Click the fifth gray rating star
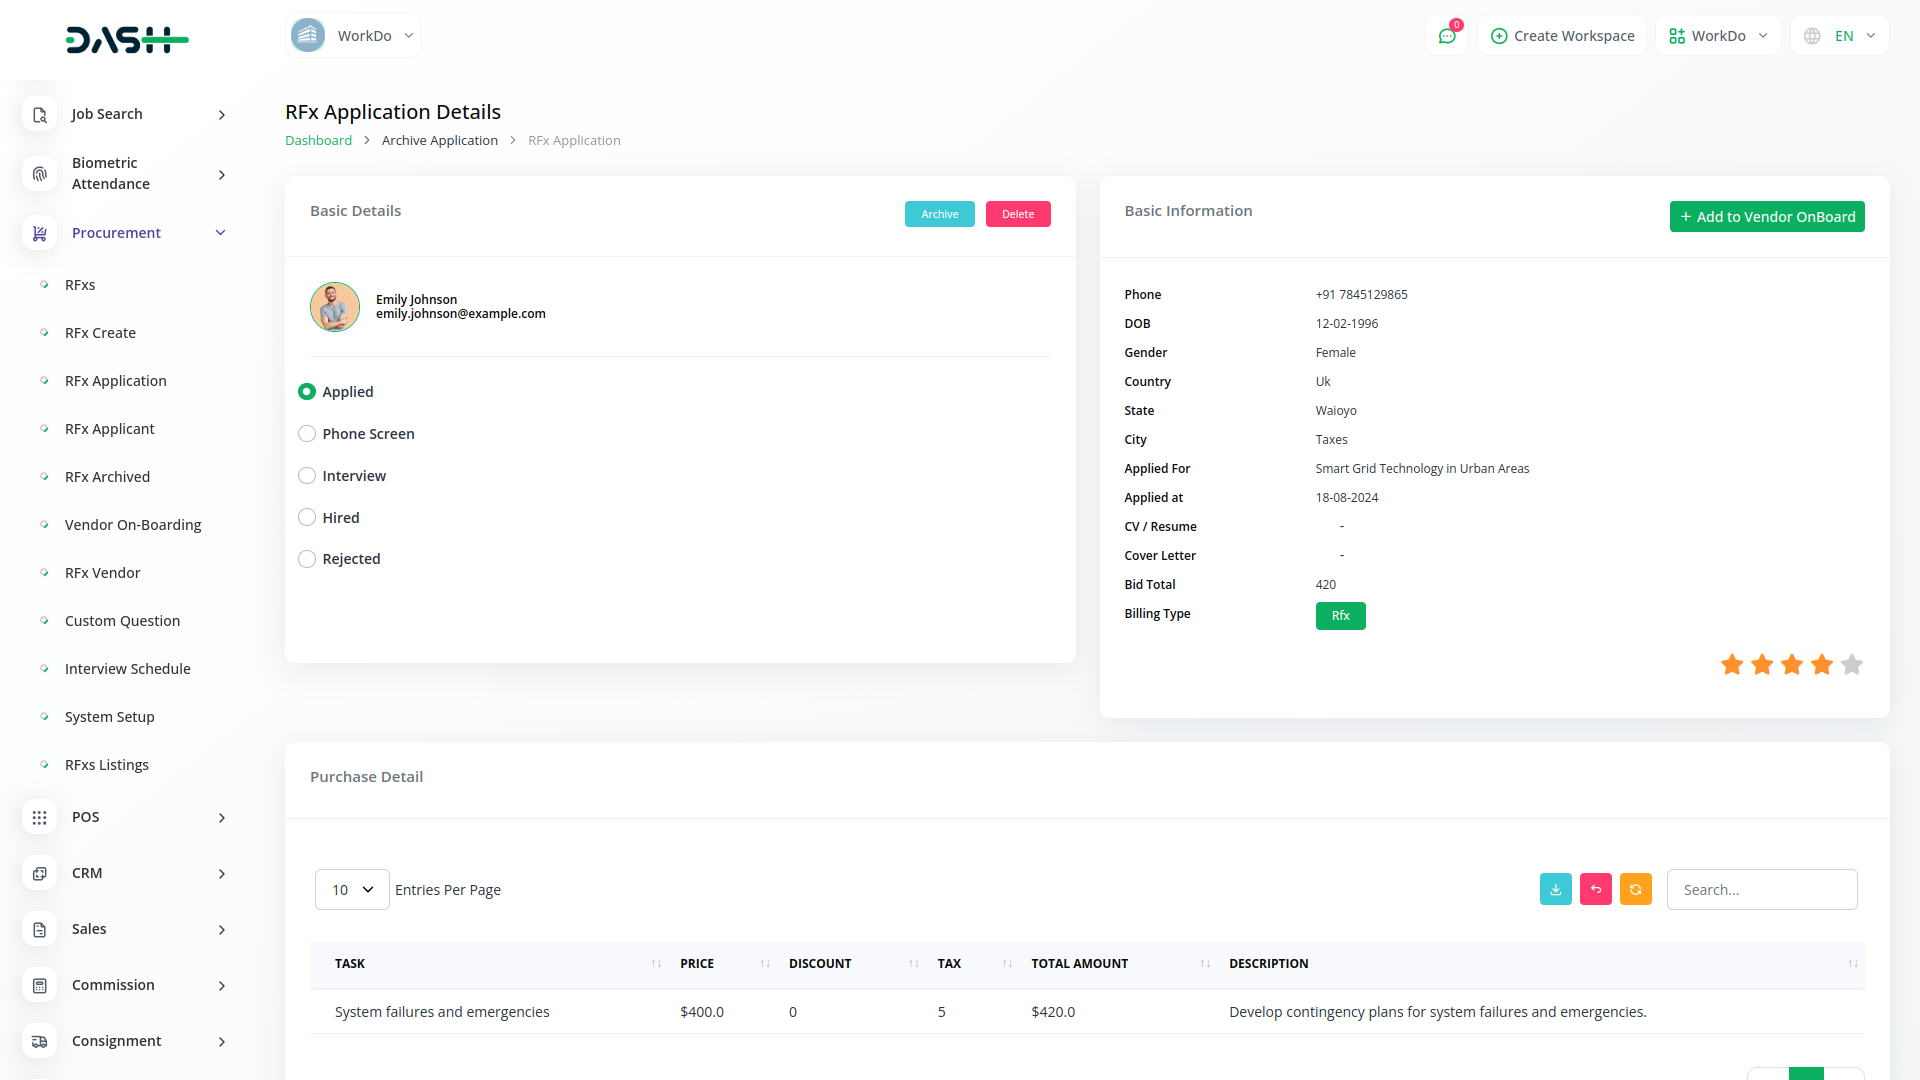 [1851, 664]
